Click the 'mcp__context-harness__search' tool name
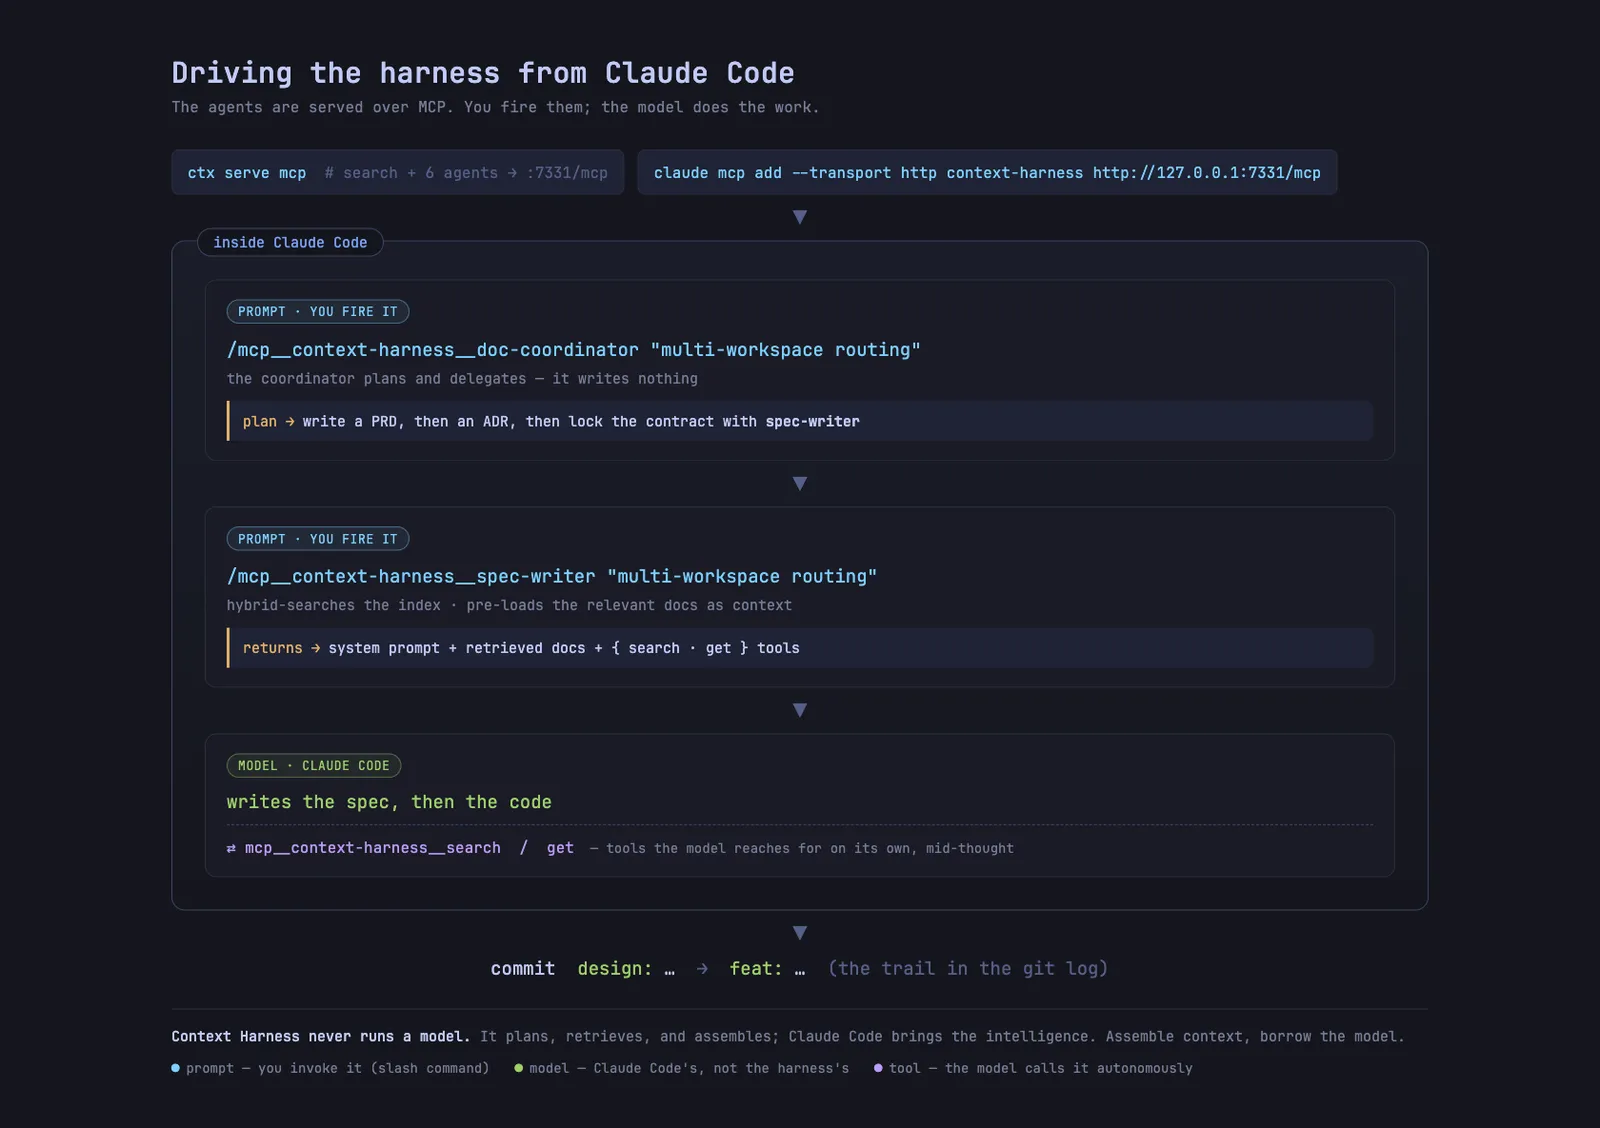1600x1128 pixels. [373, 848]
